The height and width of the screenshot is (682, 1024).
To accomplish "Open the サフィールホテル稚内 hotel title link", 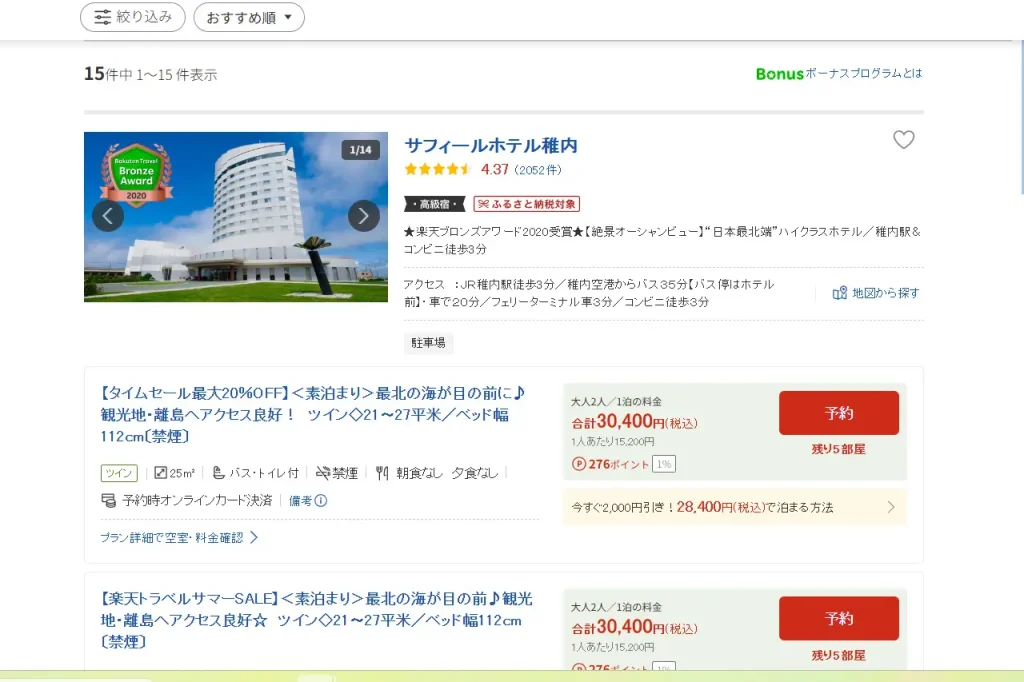I will click(491, 145).
